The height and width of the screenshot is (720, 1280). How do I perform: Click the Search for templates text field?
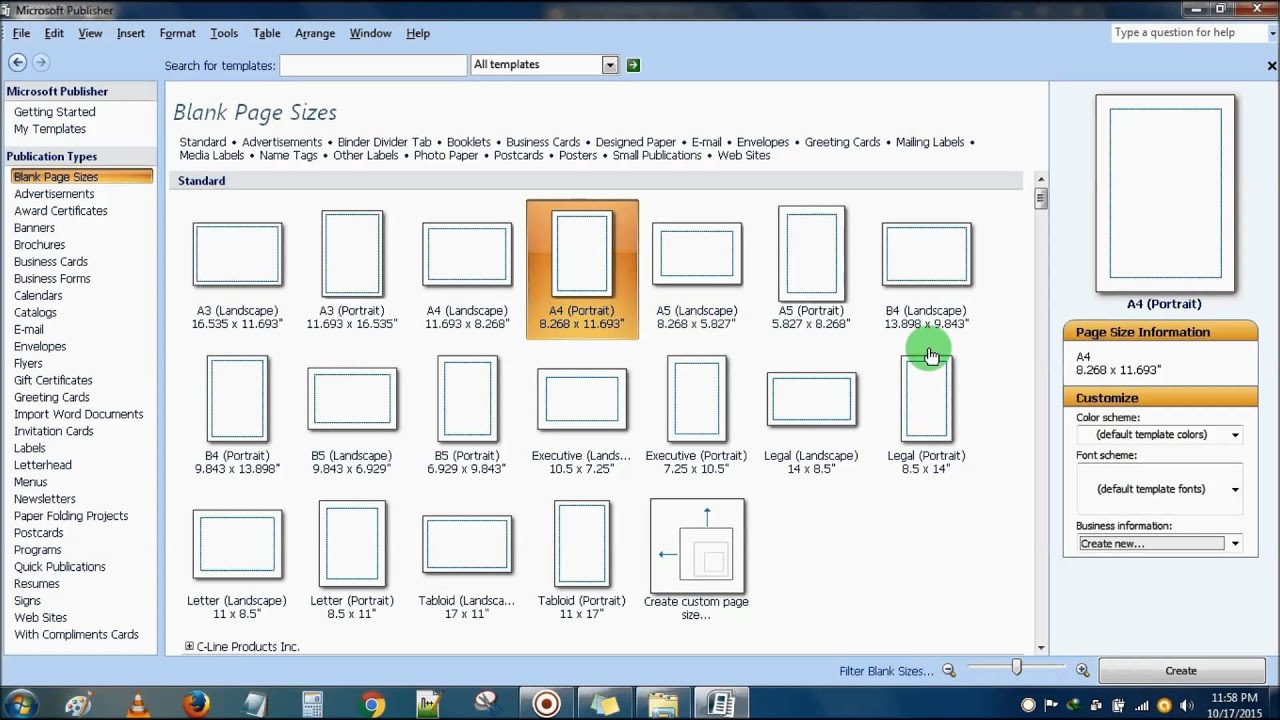[x=373, y=65]
